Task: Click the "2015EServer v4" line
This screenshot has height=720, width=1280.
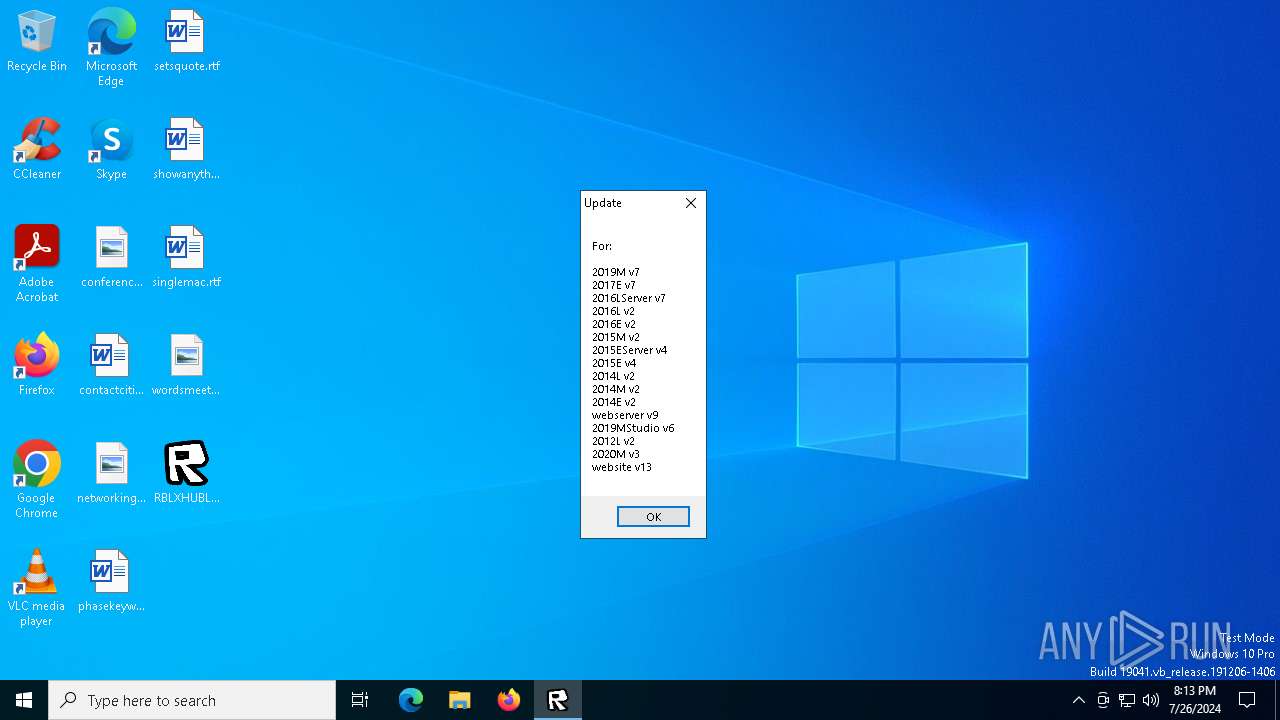Action: (x=629, y=350)
